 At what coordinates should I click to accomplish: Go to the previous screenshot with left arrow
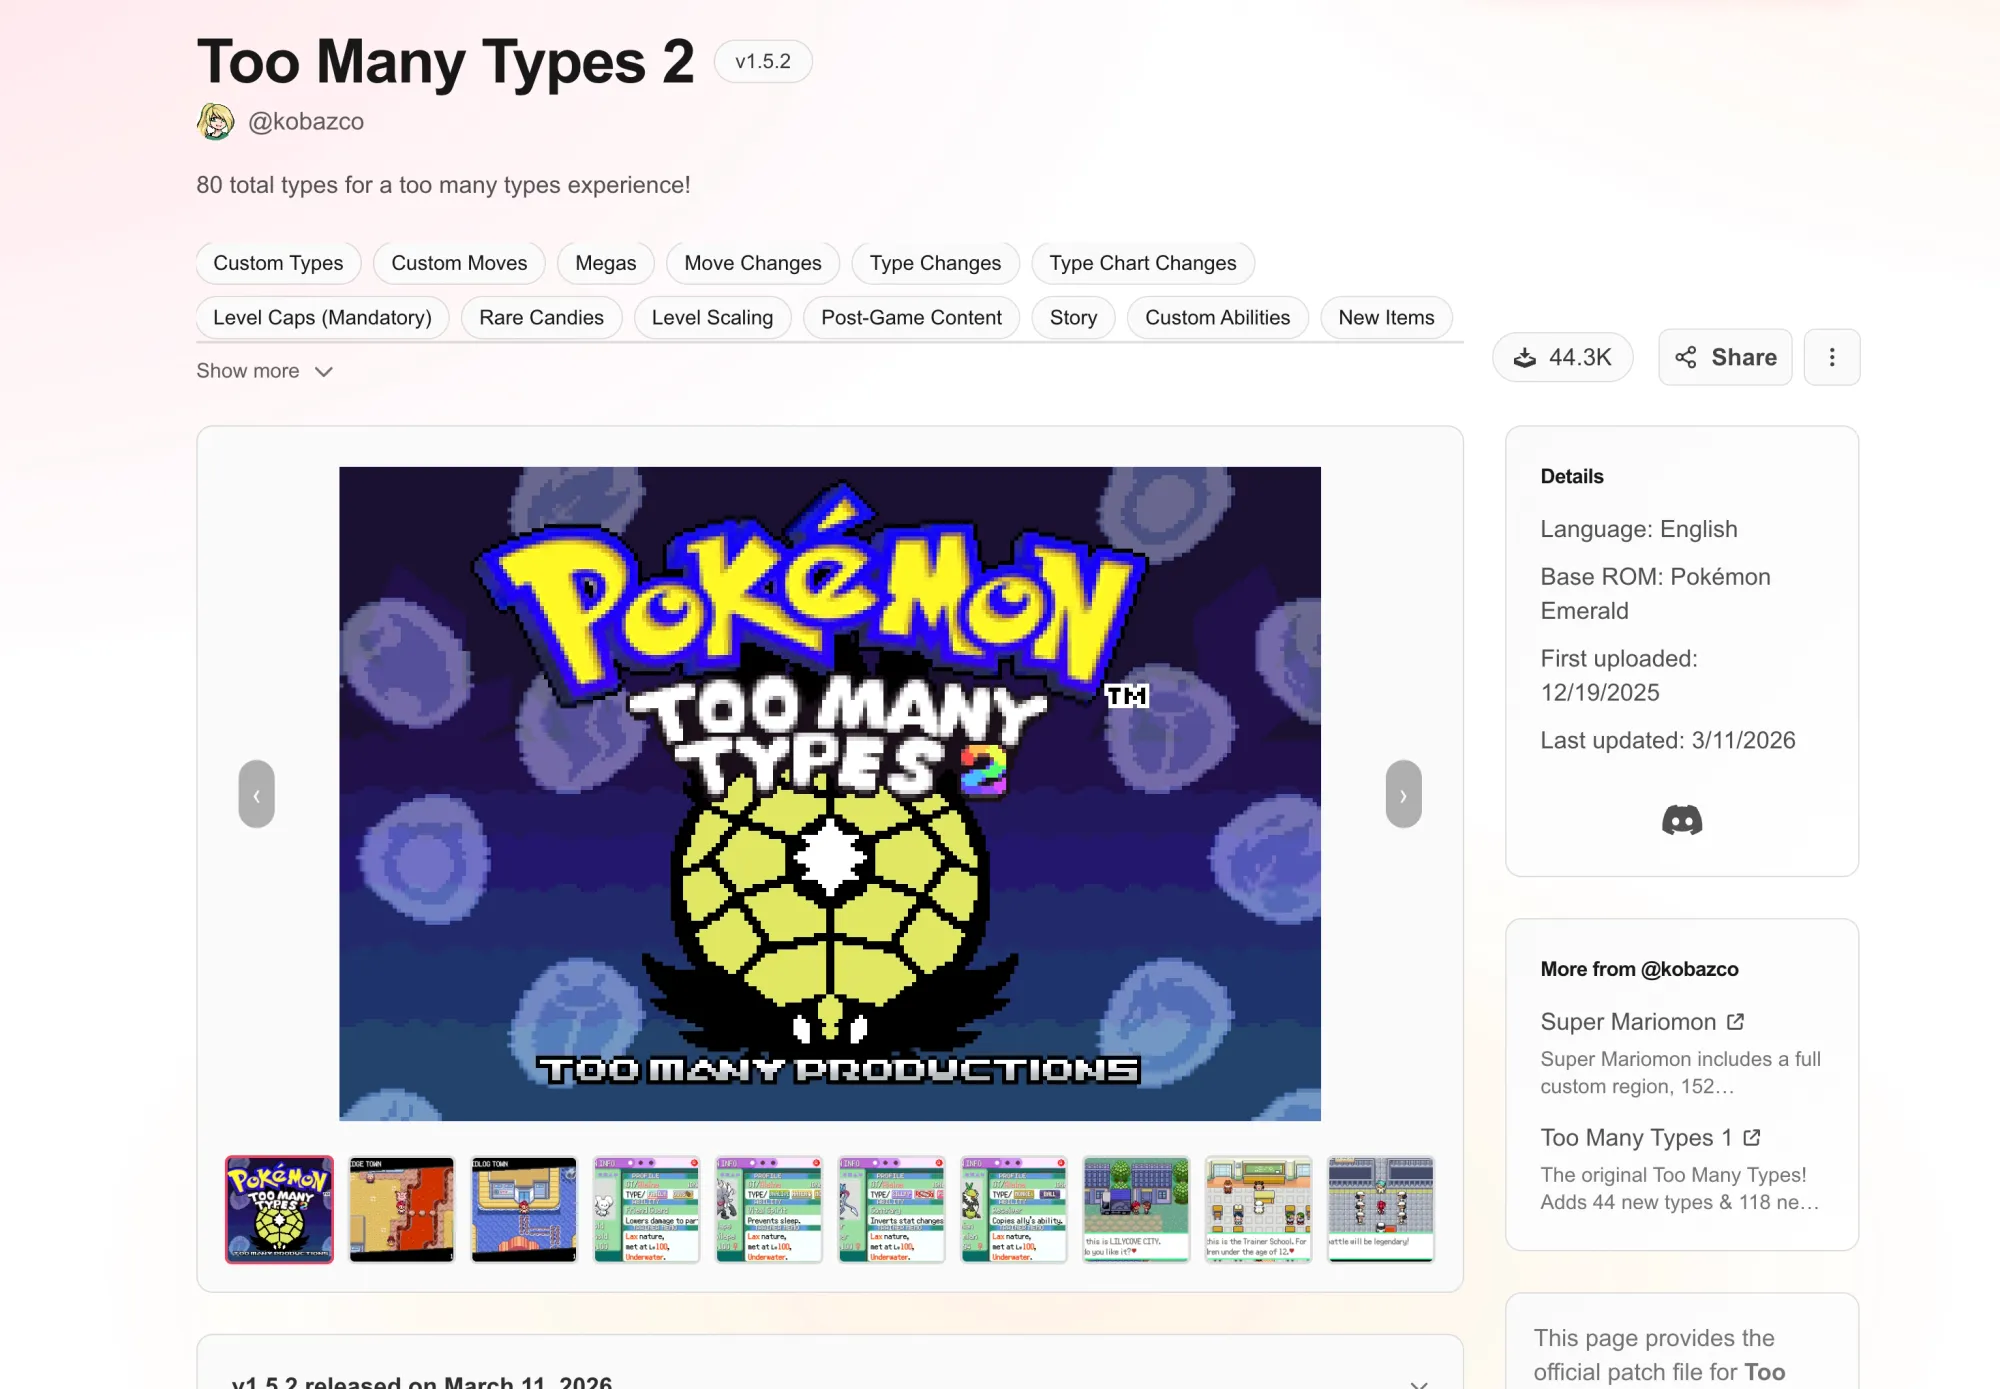click(257, 794)
